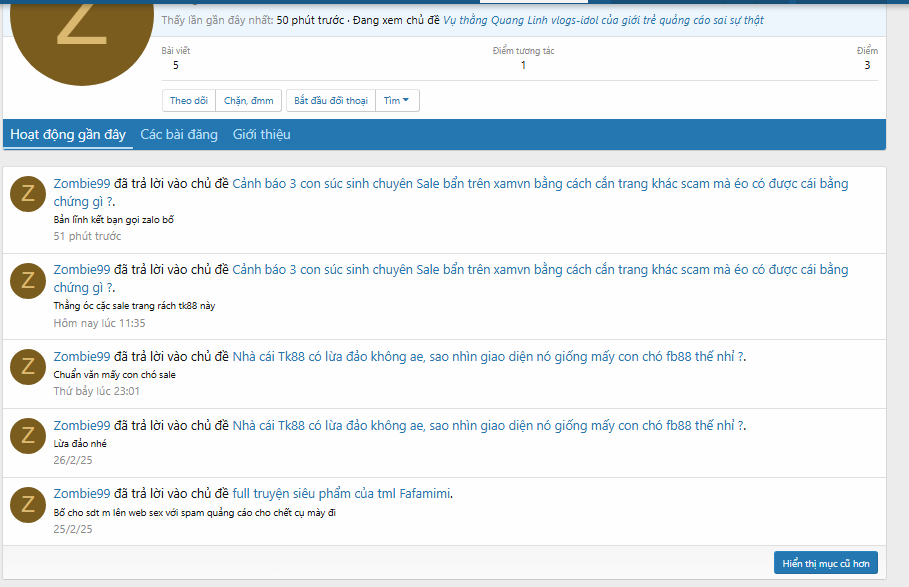The image size is (909, 587).
Task: Click the 'Chặn, đmm' button
Action: 249,100
